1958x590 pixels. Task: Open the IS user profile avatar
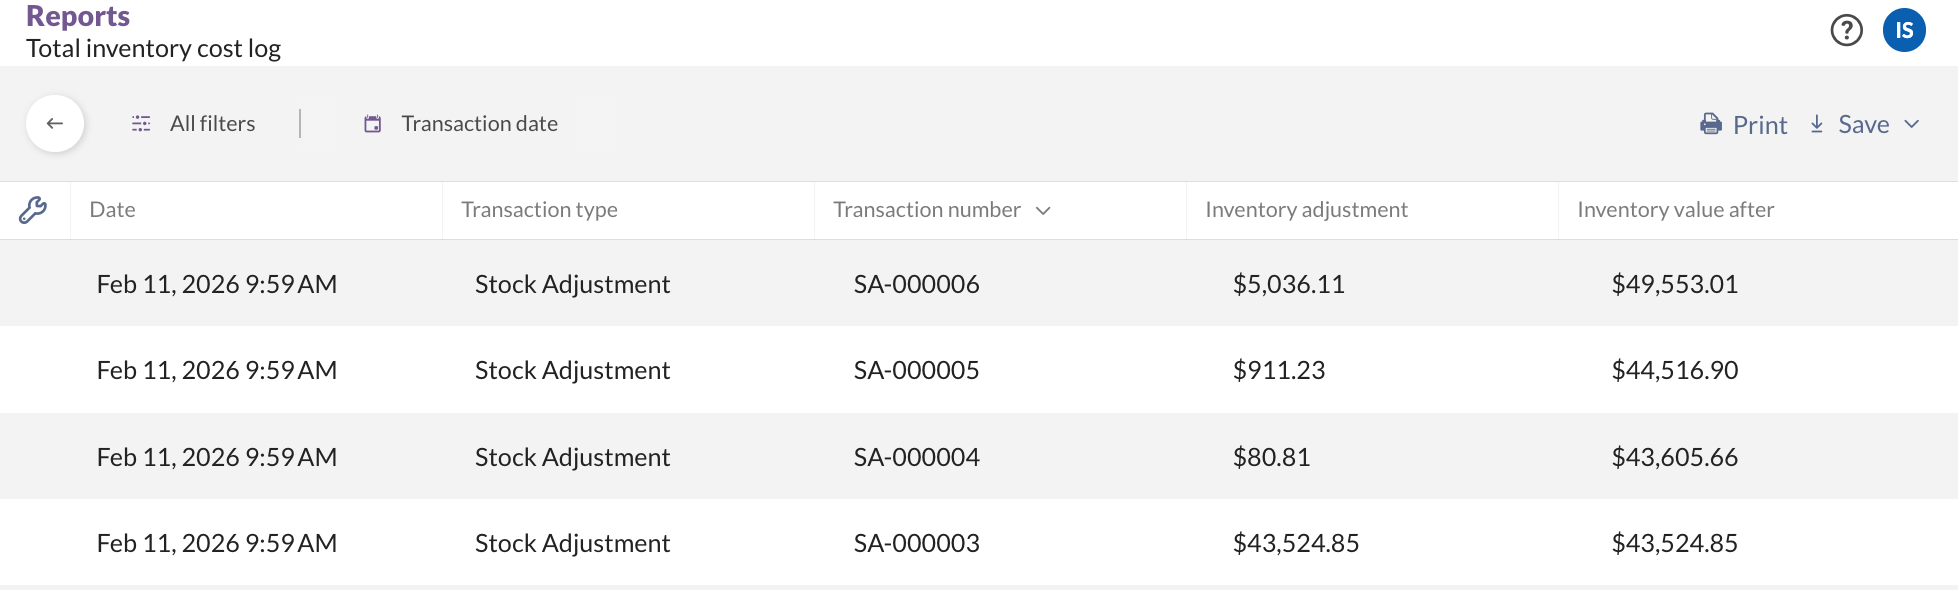[x=1903, y=30]
